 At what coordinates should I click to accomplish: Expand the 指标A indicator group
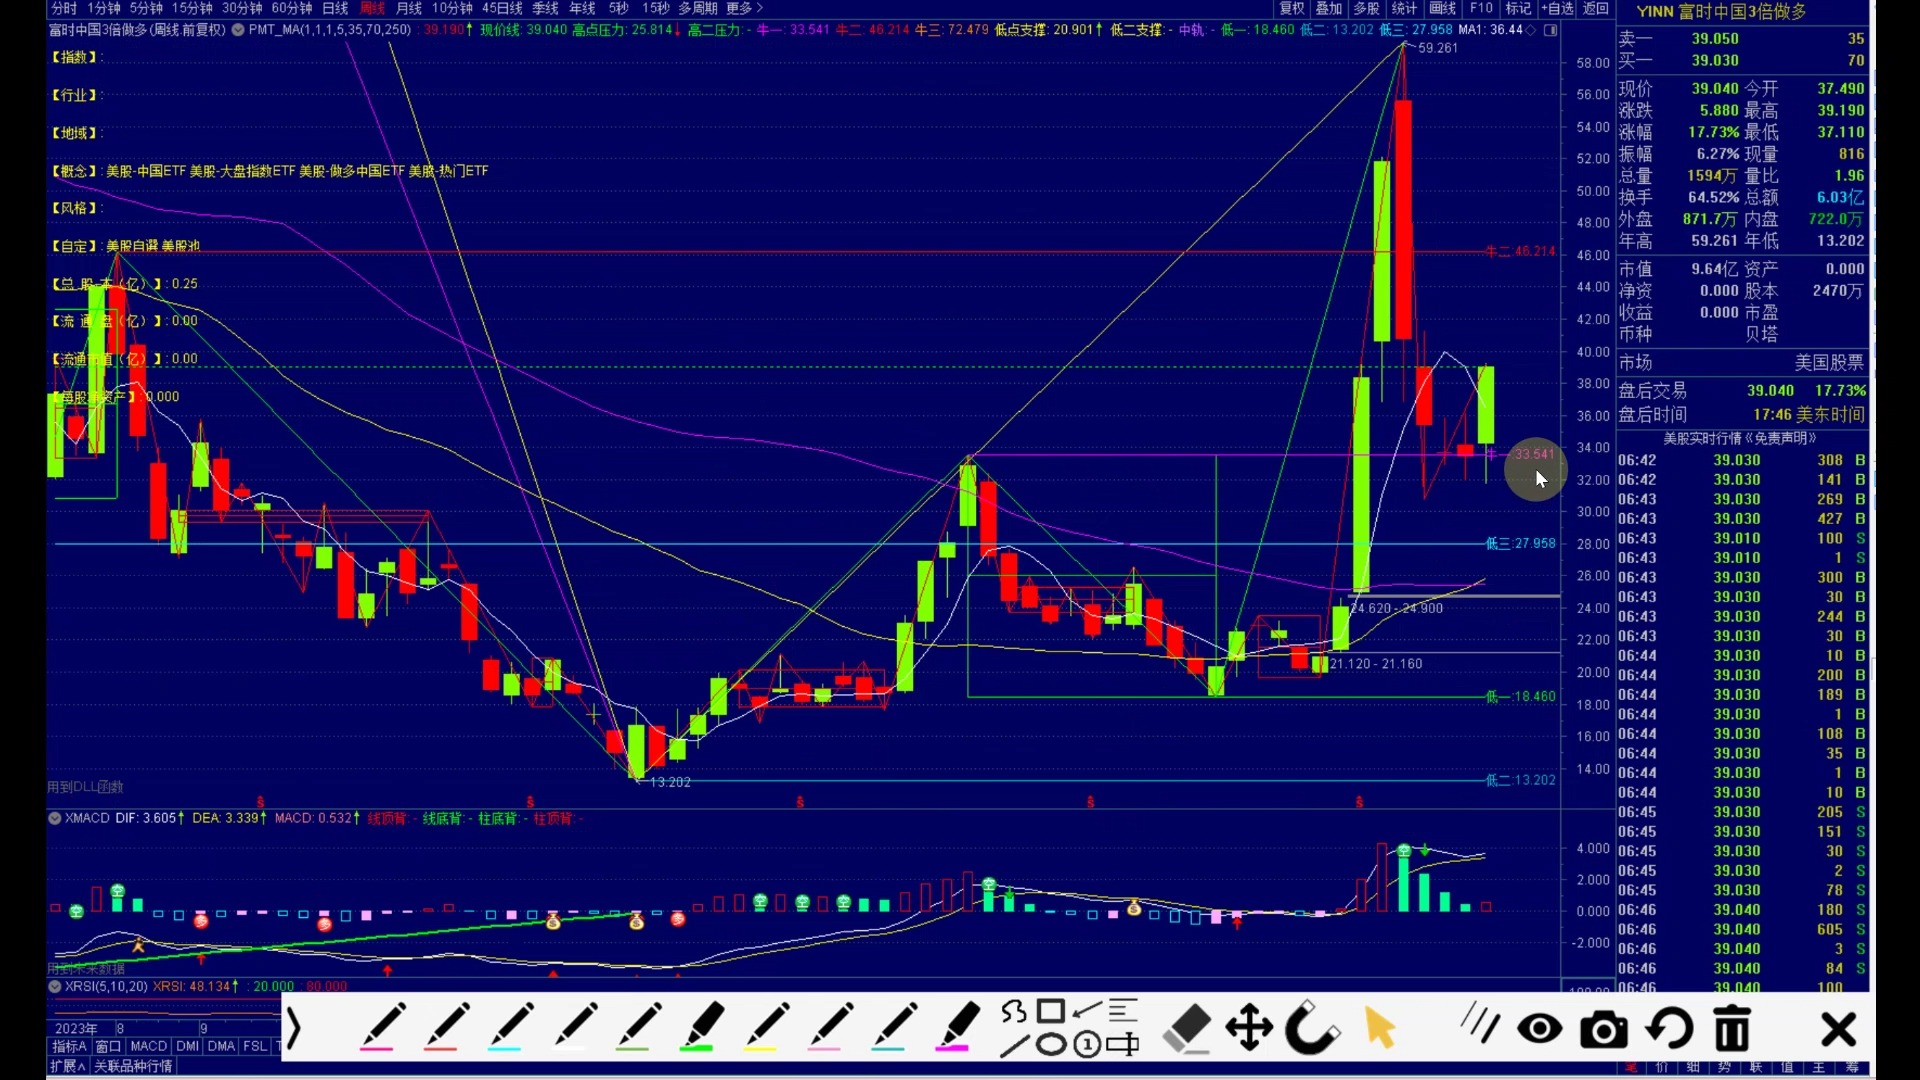pyautogui.click(x=69, y=1046)
